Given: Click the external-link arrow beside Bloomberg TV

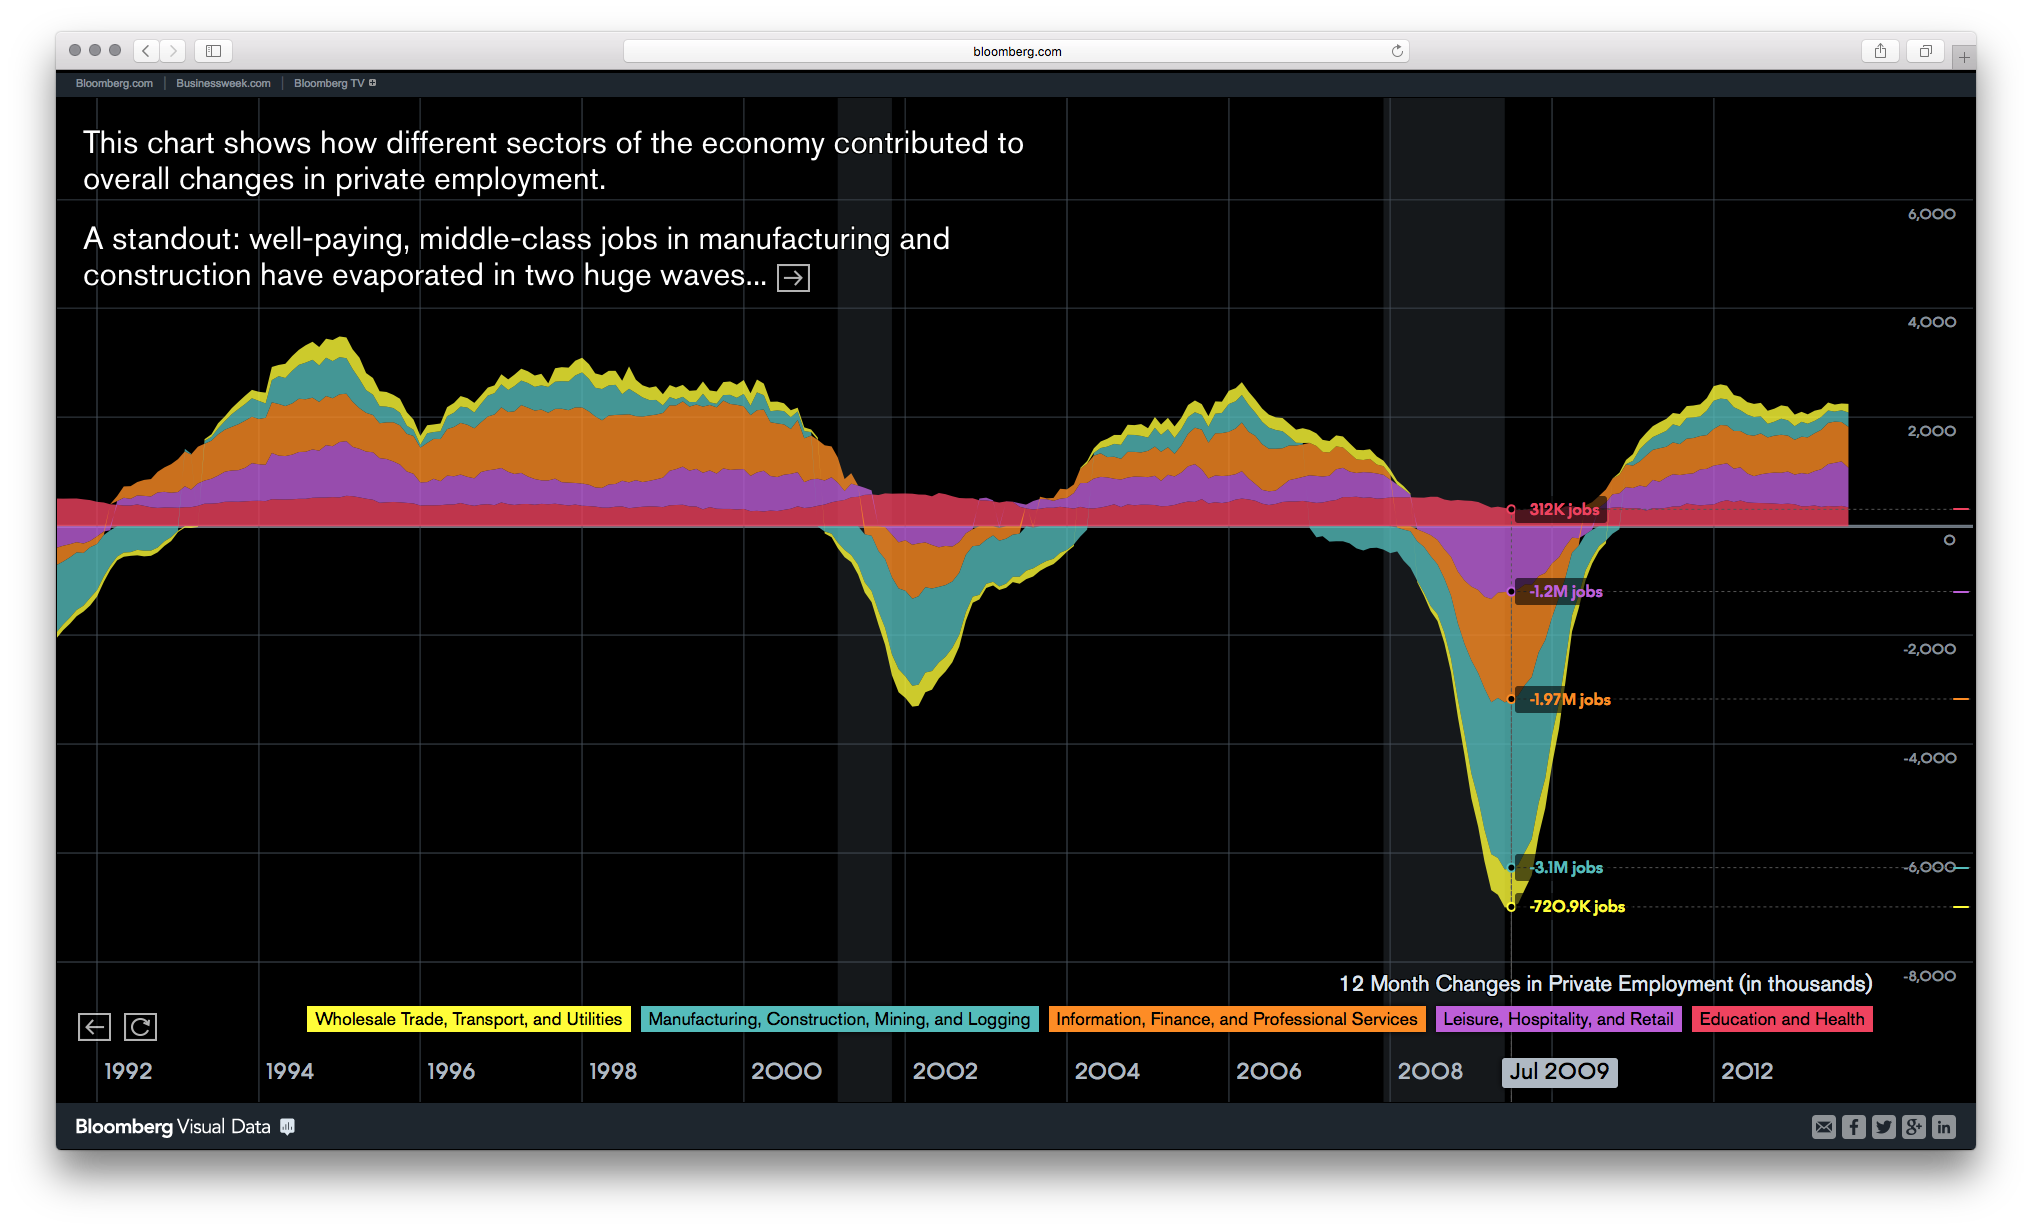Looking at the screenshot, I should [374, 83].
